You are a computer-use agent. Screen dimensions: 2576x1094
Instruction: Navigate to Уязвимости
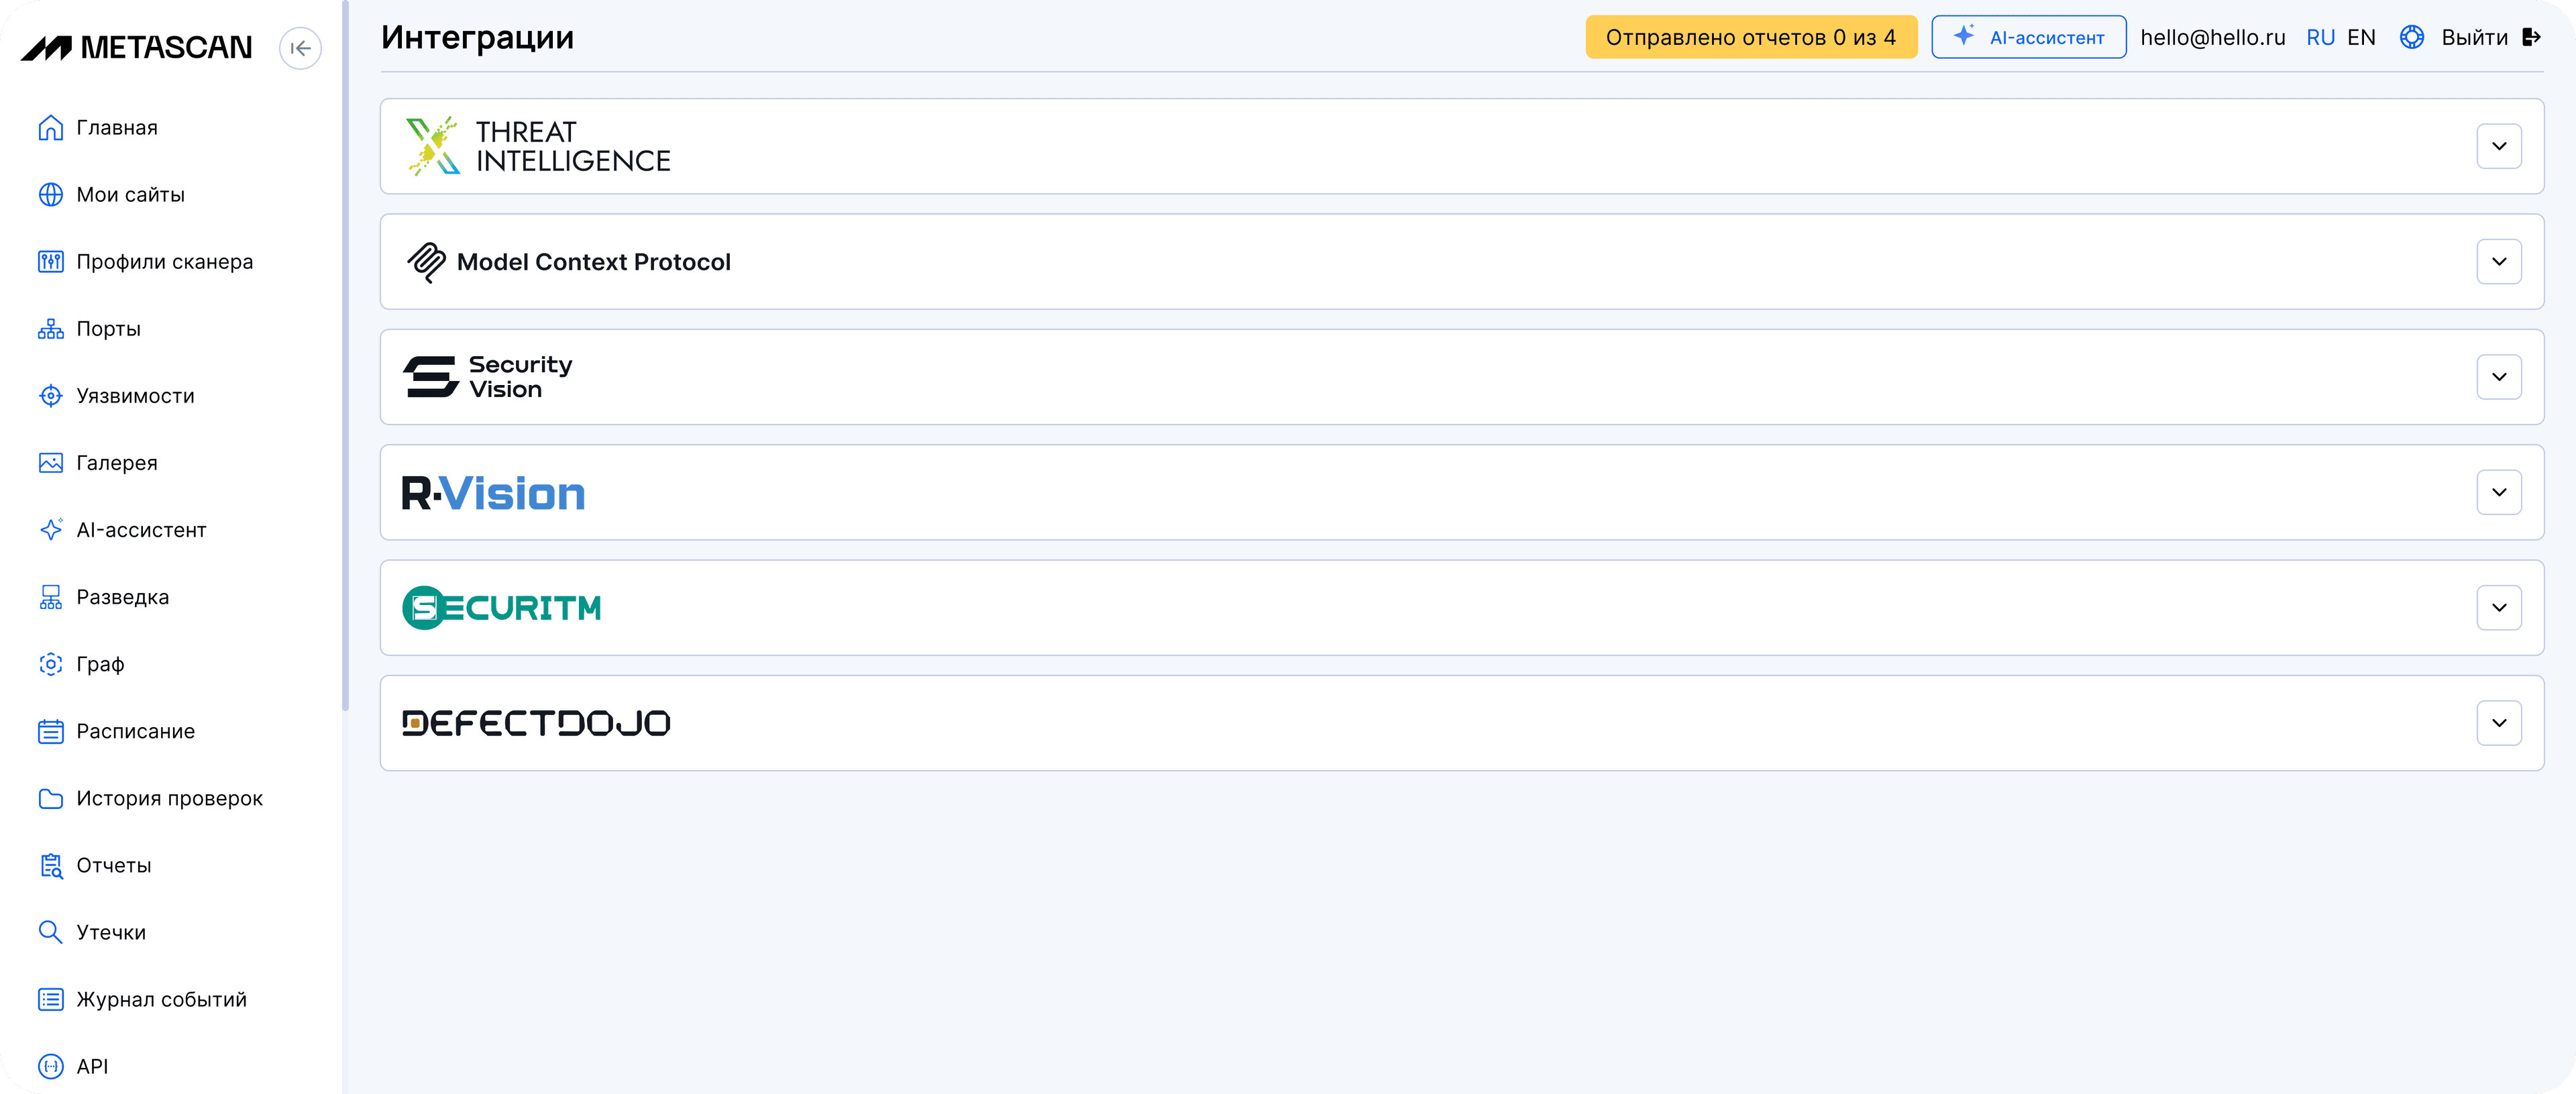(x=136, y=396)
